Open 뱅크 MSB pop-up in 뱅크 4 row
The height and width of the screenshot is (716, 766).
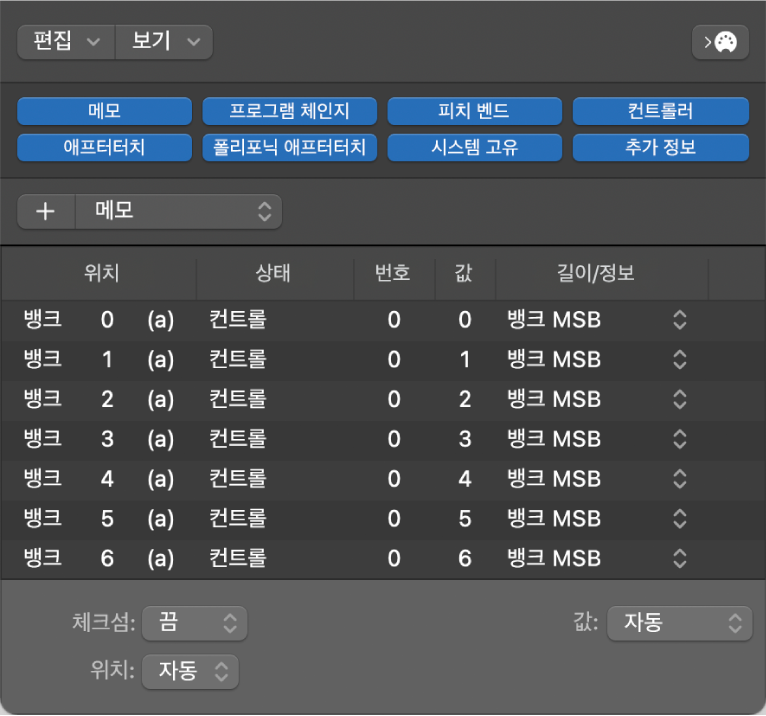pos(680,479)
